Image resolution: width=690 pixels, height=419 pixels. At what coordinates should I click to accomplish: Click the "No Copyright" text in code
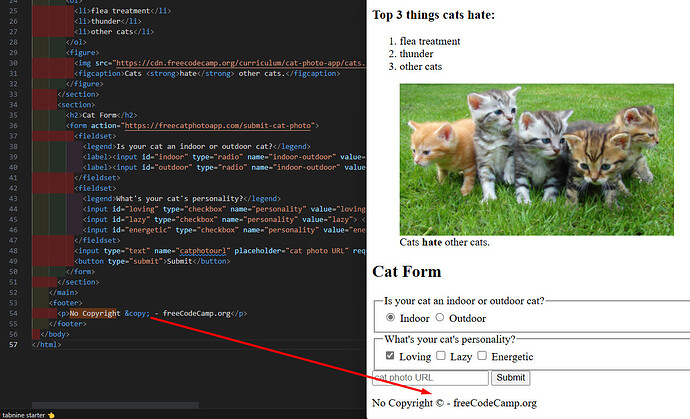click(95, 313)
